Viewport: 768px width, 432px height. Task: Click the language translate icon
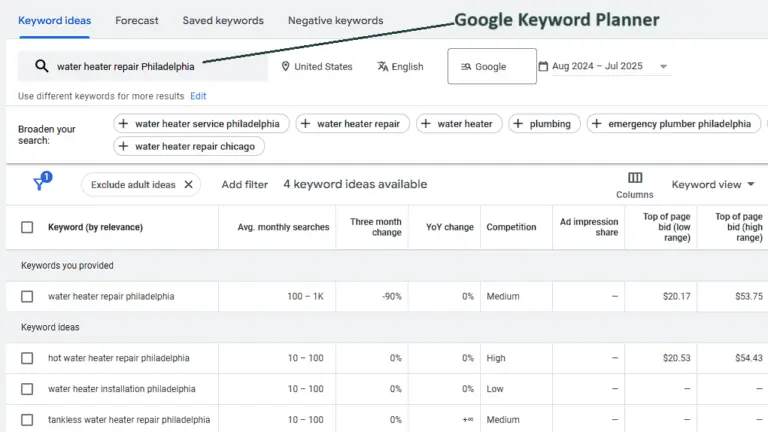coord(383,67)
